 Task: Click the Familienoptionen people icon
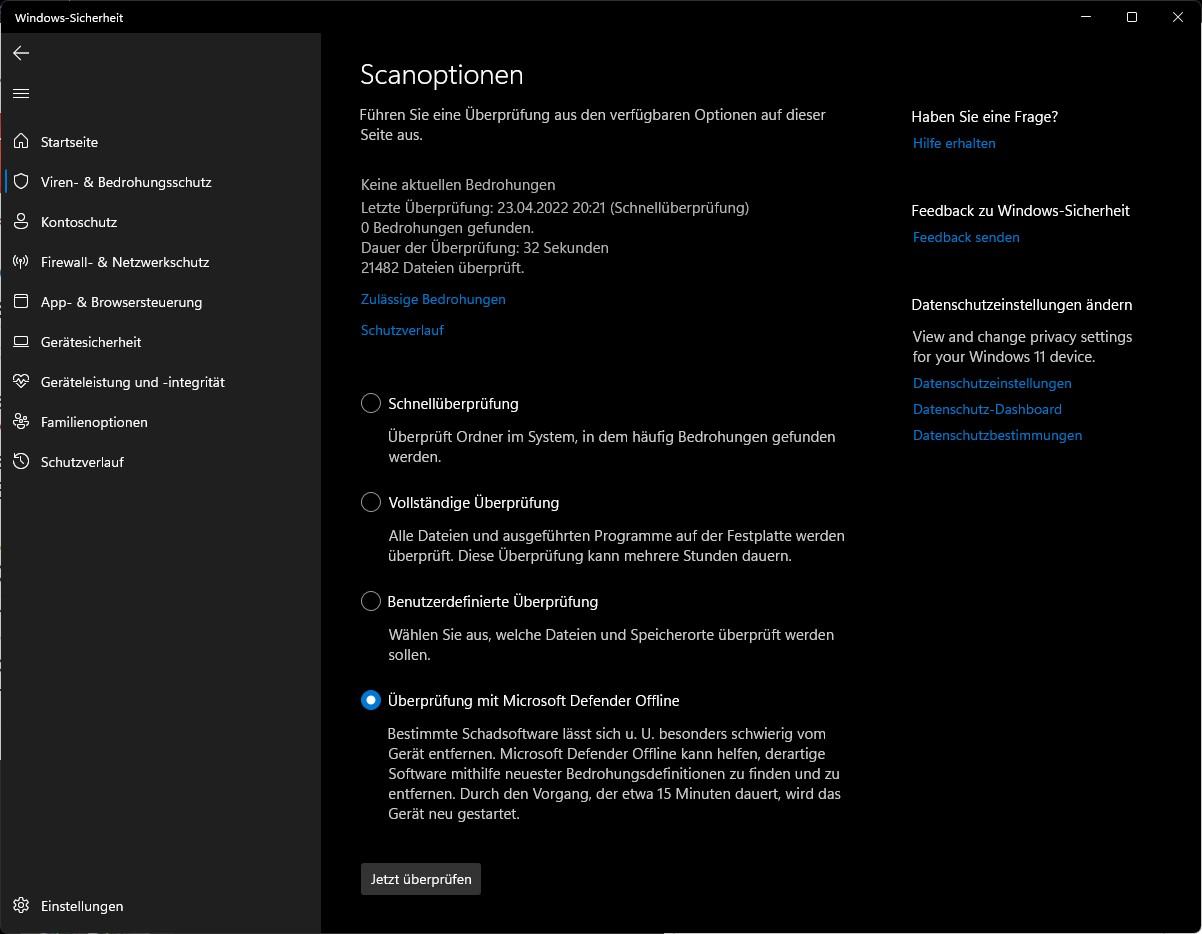21,422
